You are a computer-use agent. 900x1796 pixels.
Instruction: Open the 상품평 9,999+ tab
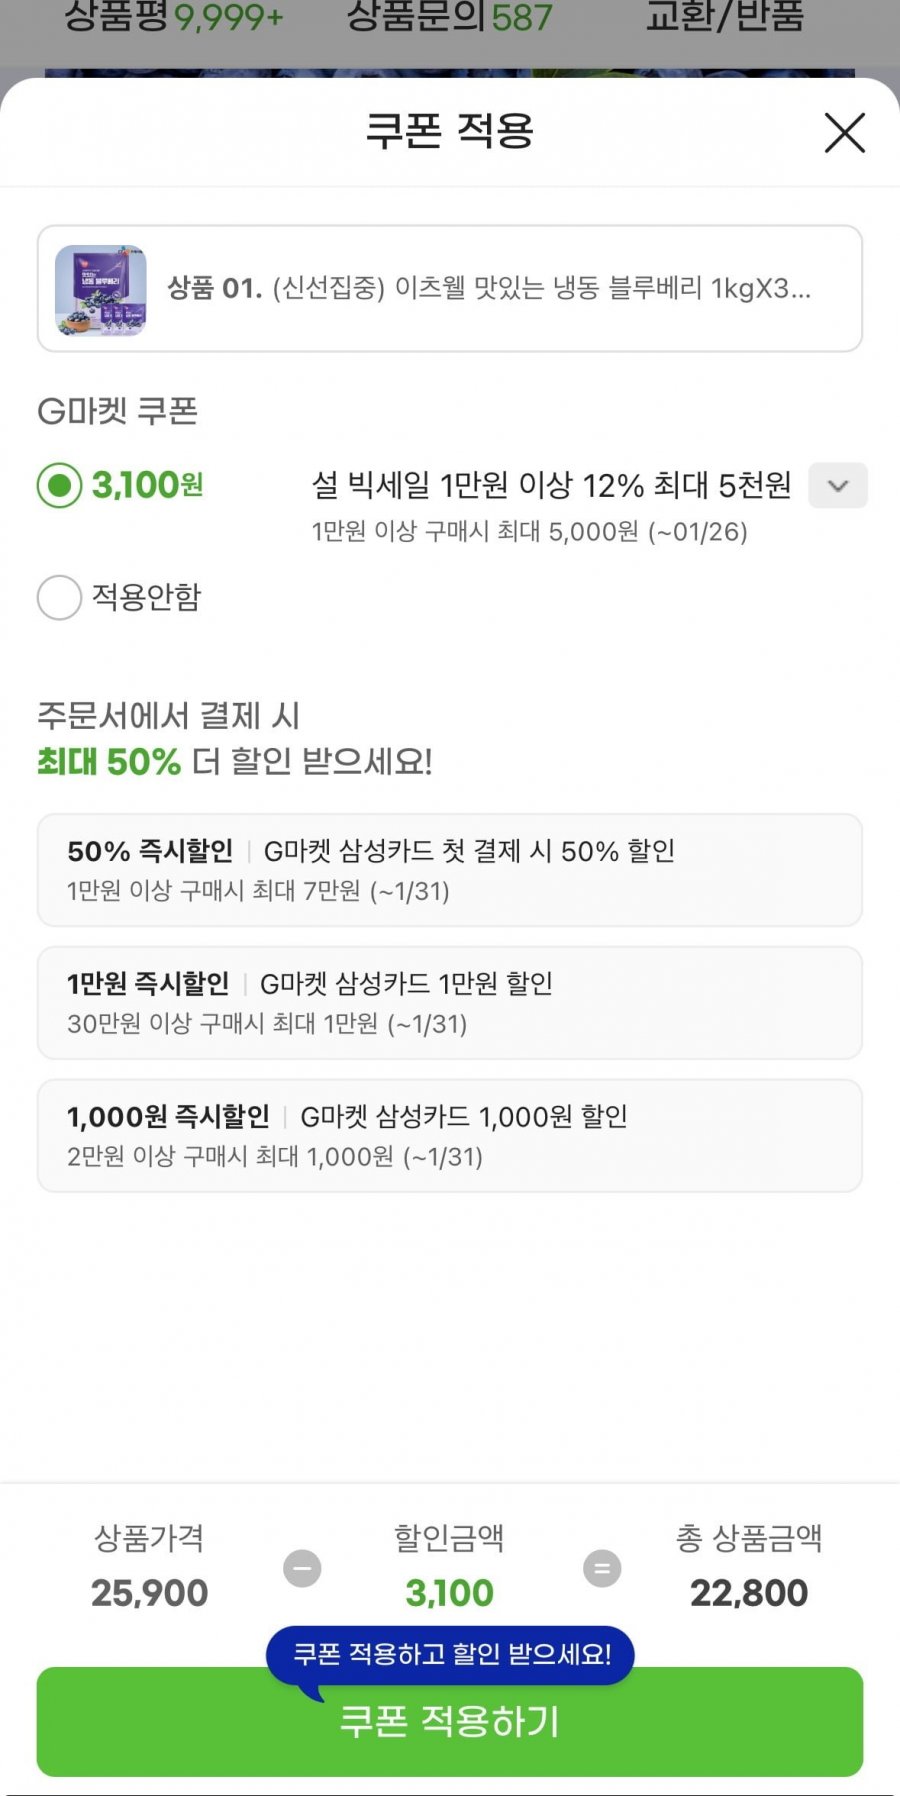[x=174, y=18]
